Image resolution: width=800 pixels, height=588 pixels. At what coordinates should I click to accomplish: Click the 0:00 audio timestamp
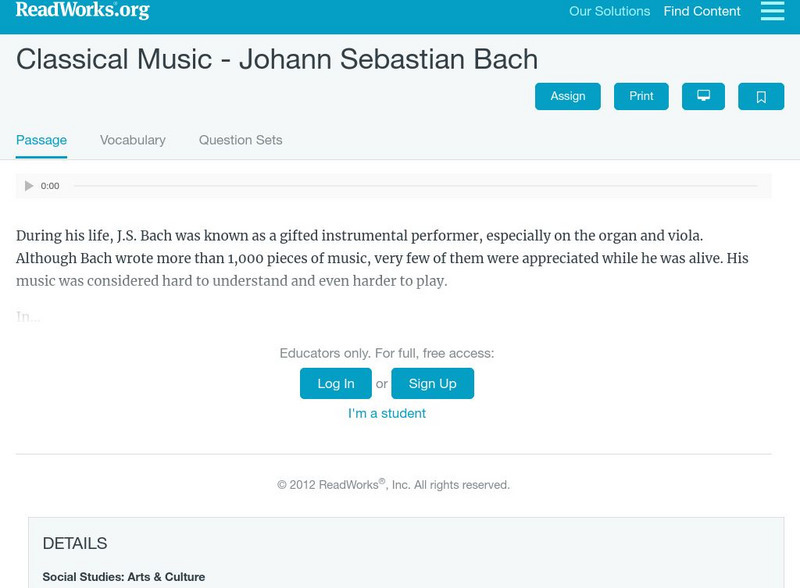coord(49,185)
